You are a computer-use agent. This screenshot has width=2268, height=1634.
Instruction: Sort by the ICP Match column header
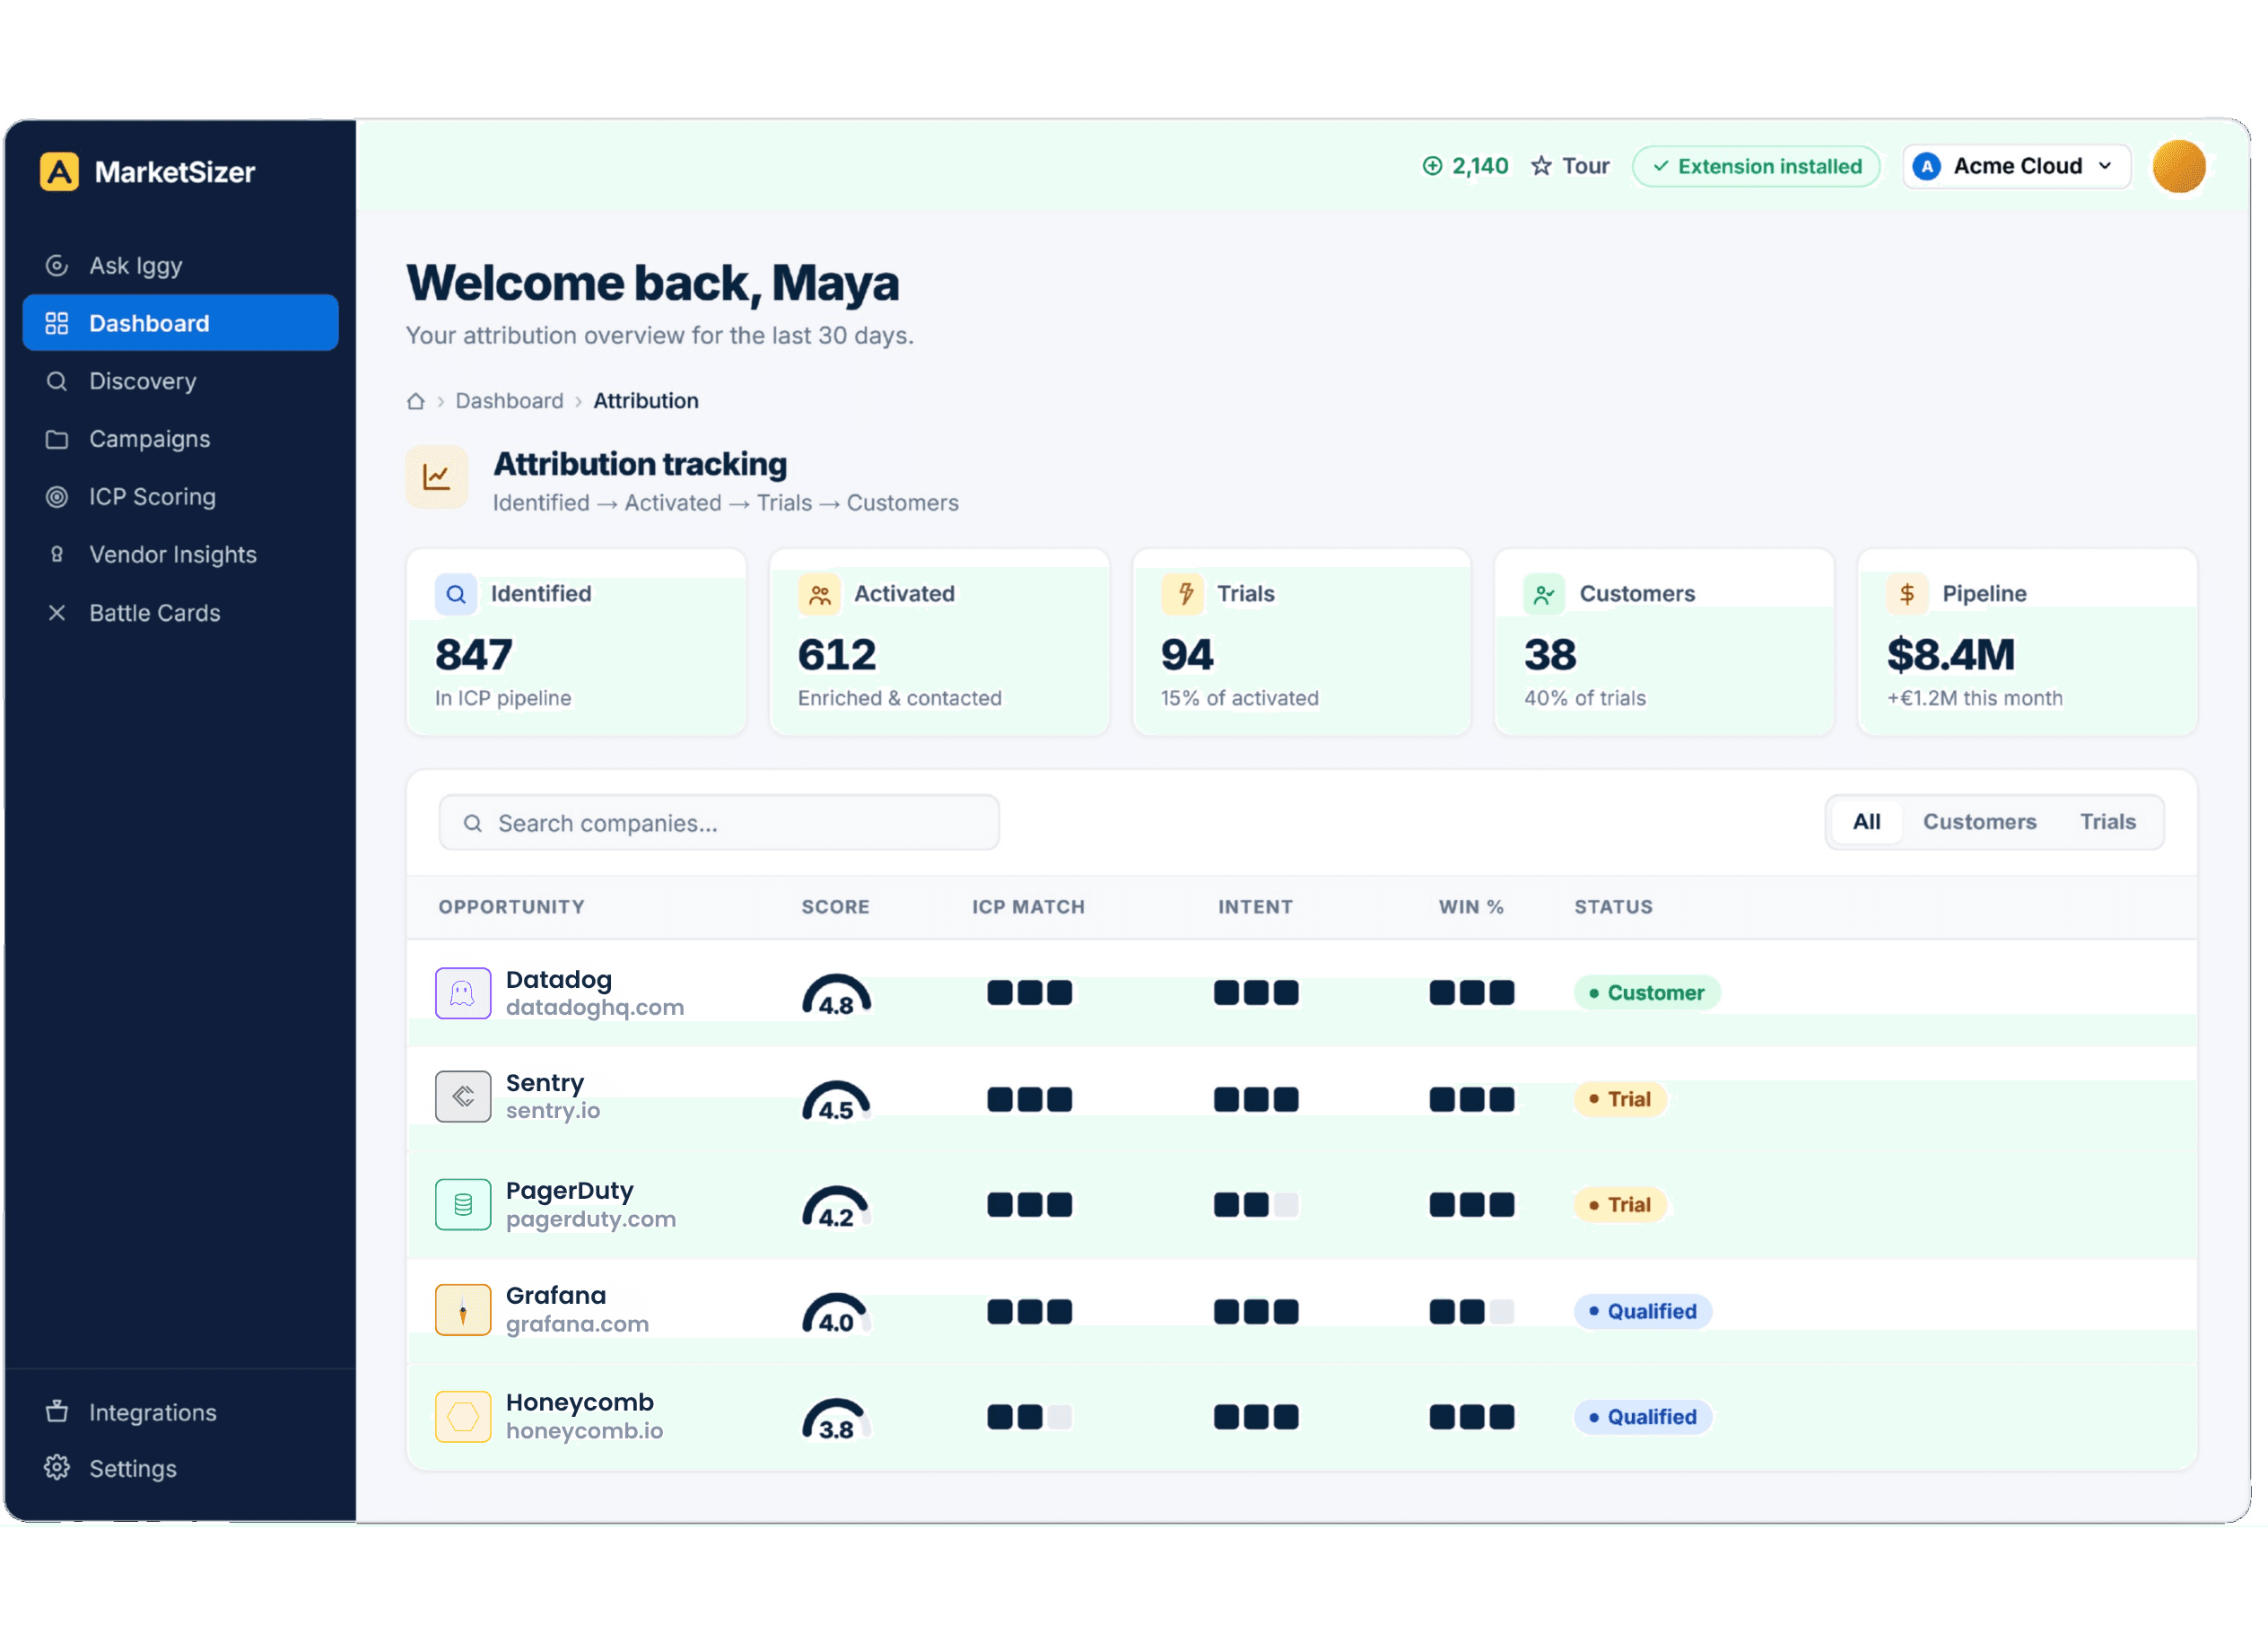point(1029,907)
